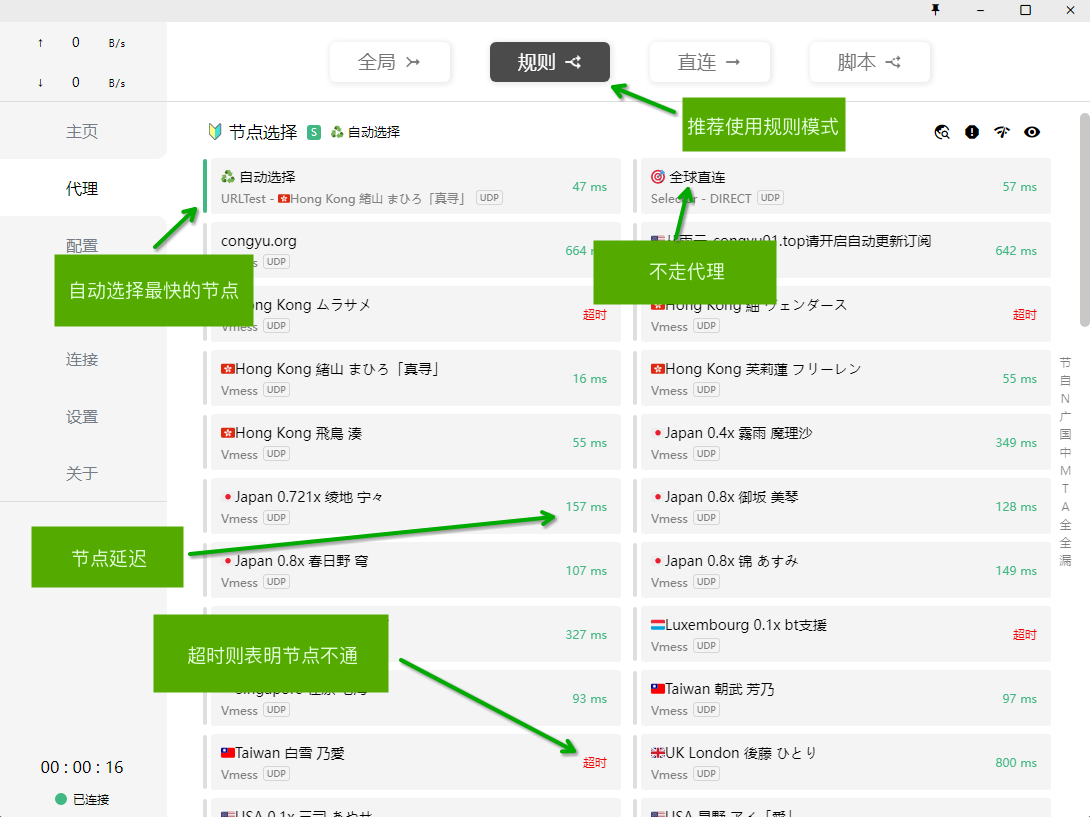This screenshot has height=817, width=1090.
Task: Jump to group 'N' in right index
Action: [x=1065, y=399]
